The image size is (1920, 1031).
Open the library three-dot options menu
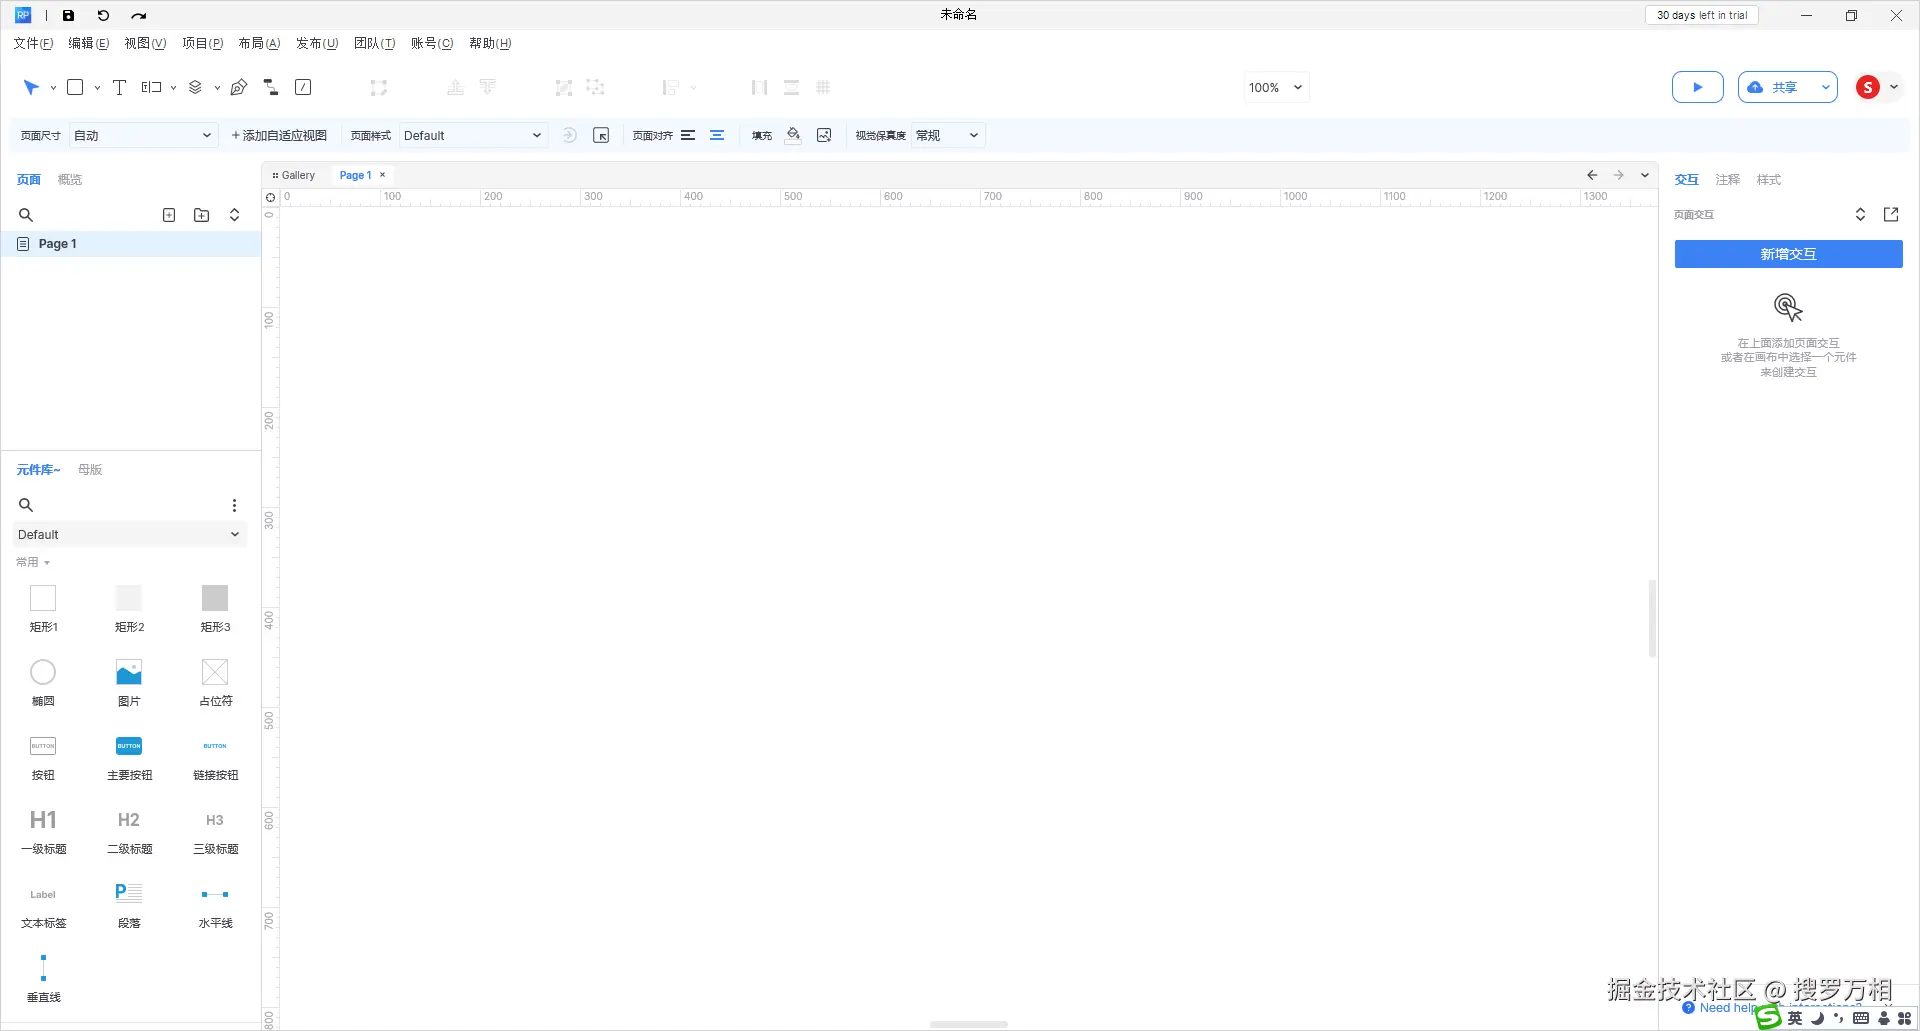click(x=234, y=505)
